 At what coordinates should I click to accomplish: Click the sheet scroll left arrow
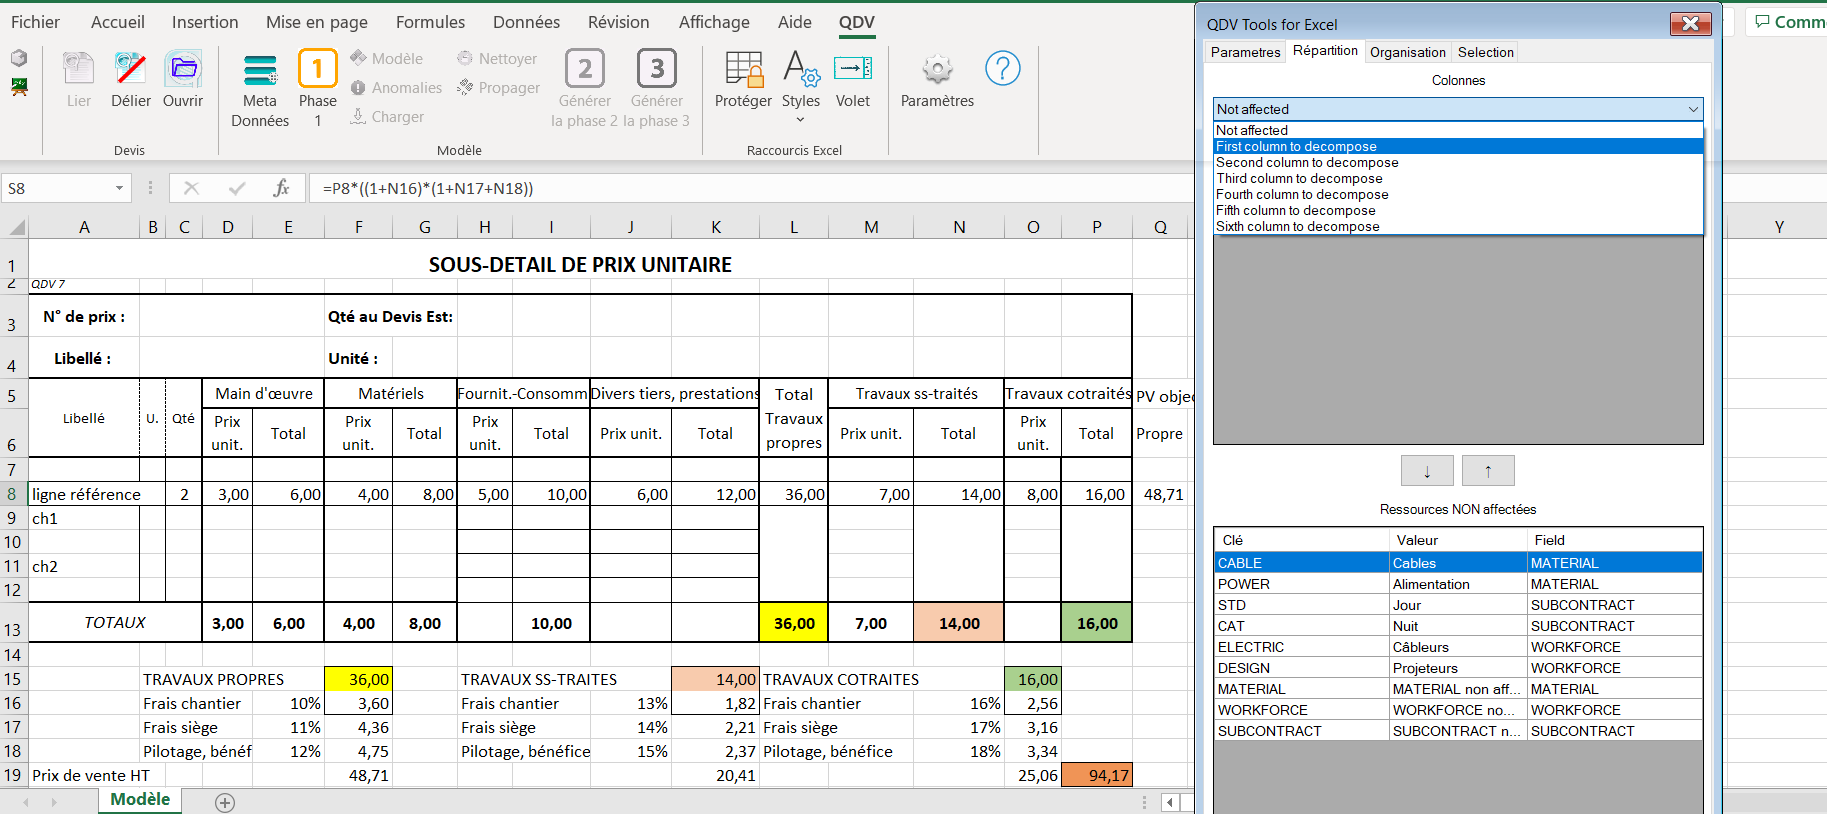coord(26,802)
